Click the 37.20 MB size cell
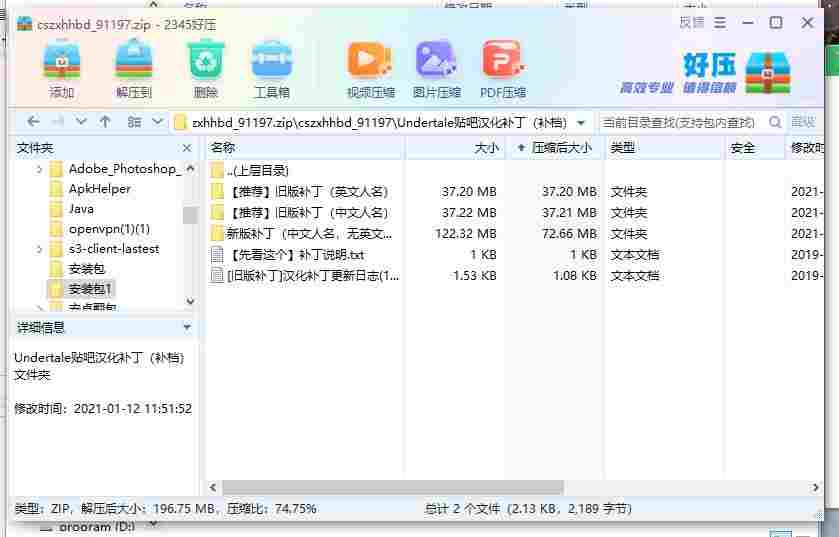This screenshot has height=537, width=839. [x=469, y=191]
